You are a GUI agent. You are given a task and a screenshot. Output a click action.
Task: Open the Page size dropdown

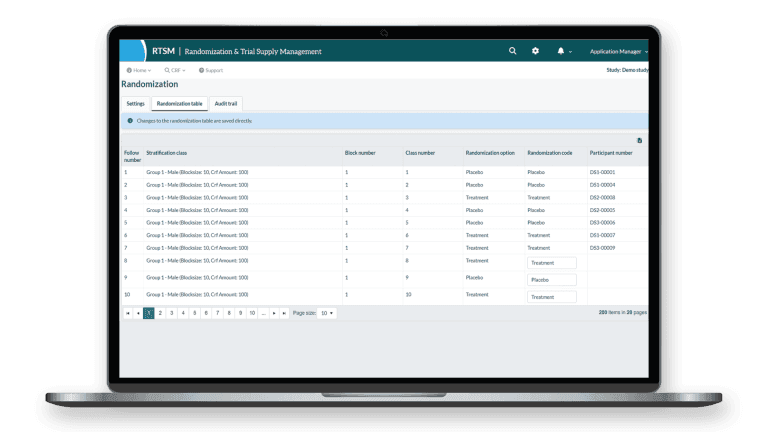pos(328,313)
